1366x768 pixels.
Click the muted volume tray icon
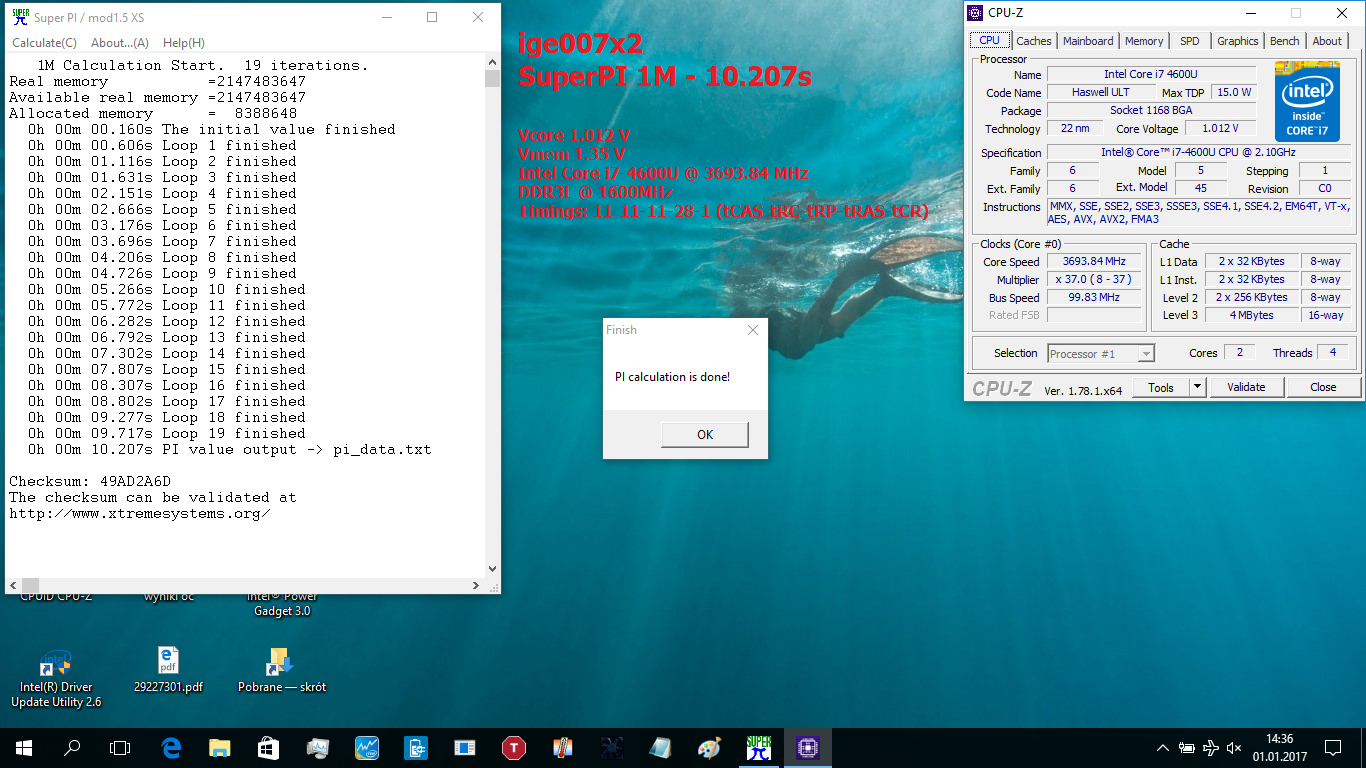pos(1234,747)
